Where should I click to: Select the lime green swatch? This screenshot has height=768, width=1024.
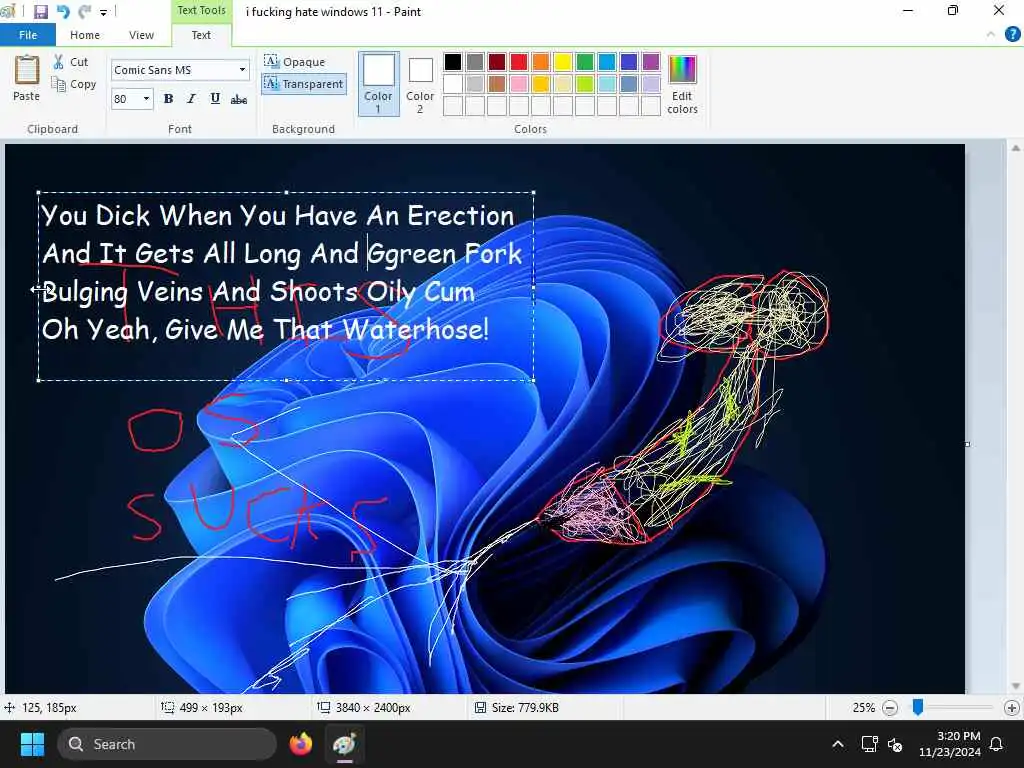point(584,84)
